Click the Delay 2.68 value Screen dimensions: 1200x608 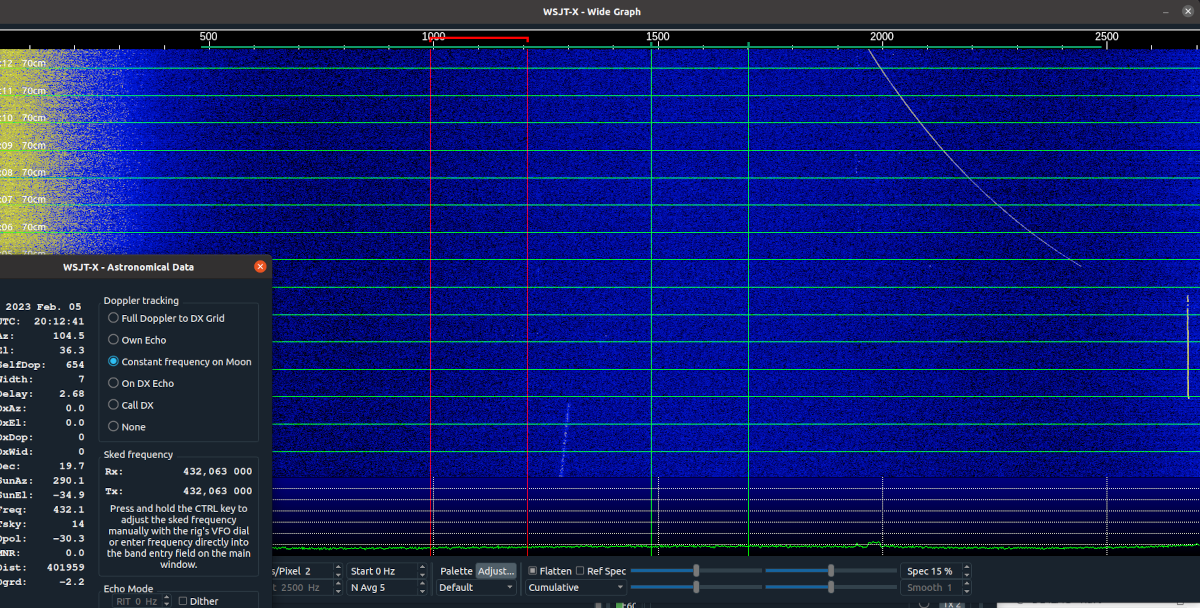(71, 393)
